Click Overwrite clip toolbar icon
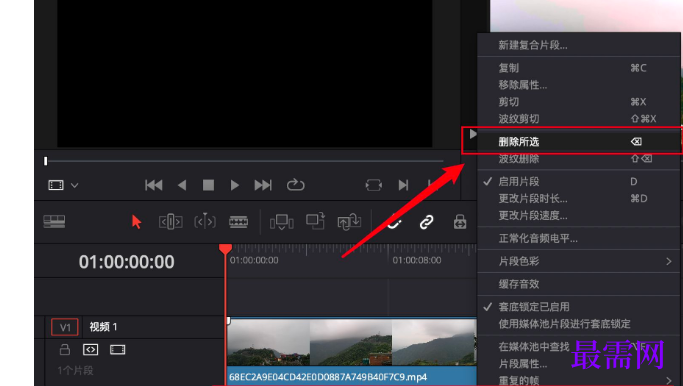The width and height of the screenshot is (683, 386). click(x=315, y=220)
